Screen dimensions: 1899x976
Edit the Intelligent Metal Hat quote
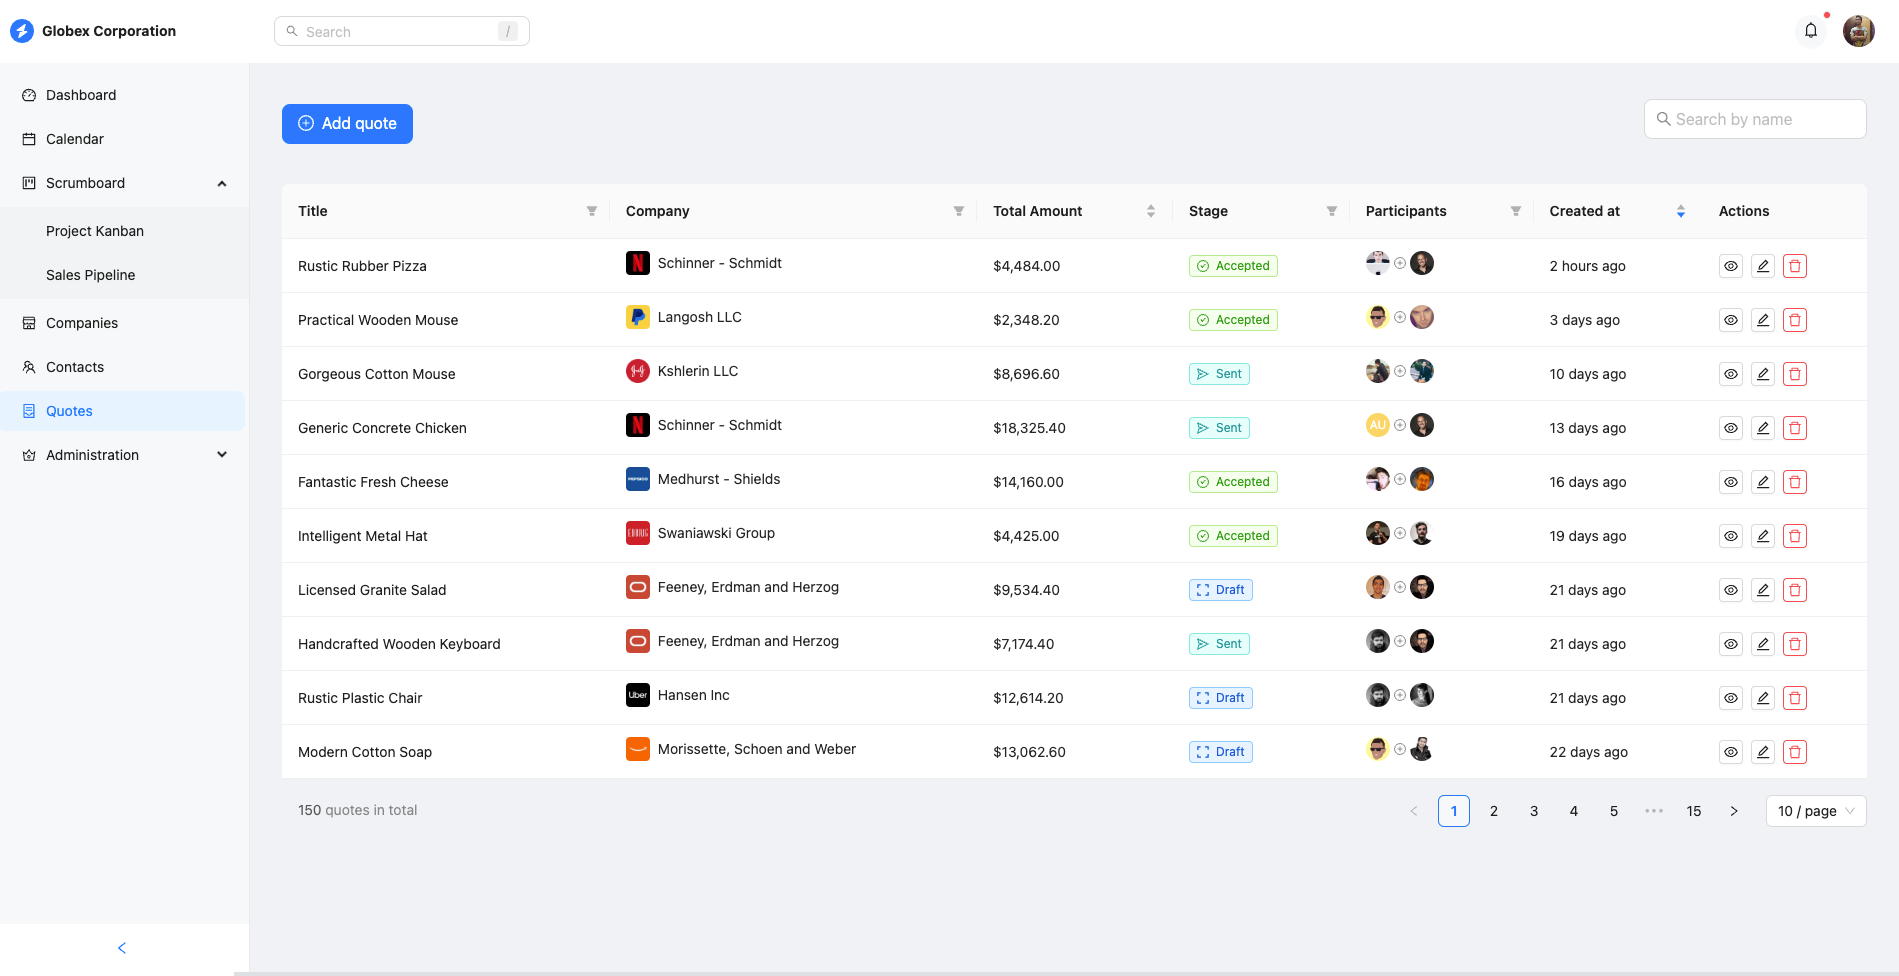[1763, 536]
